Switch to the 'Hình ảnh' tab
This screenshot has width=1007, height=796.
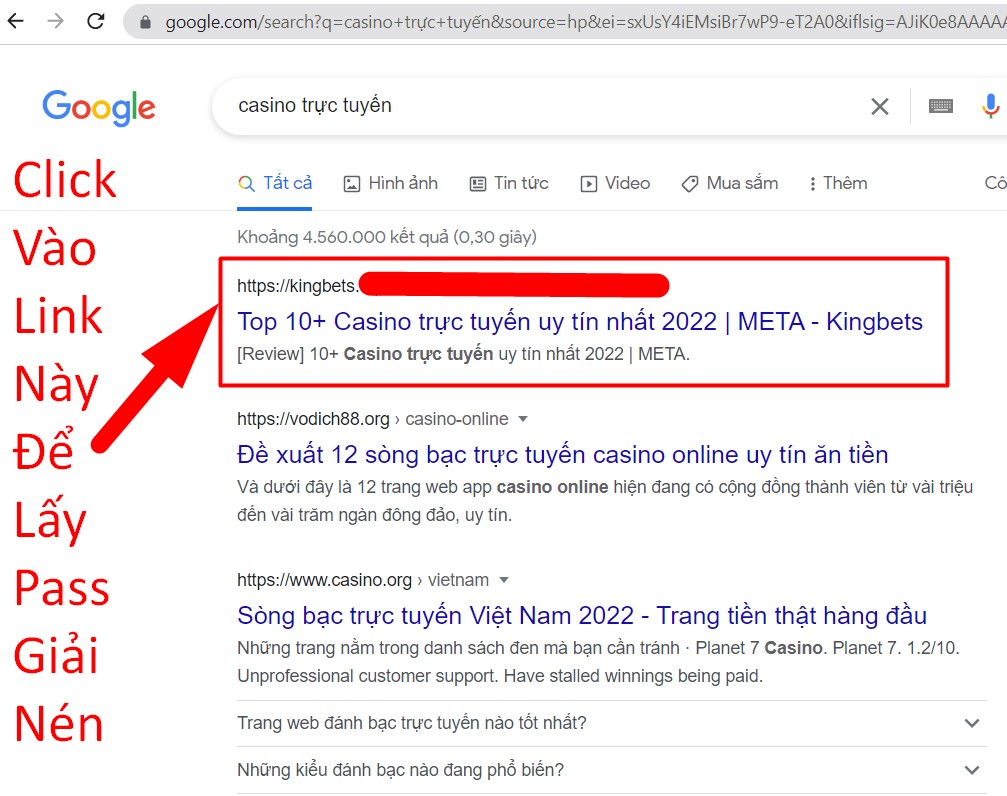coord(390,184)
